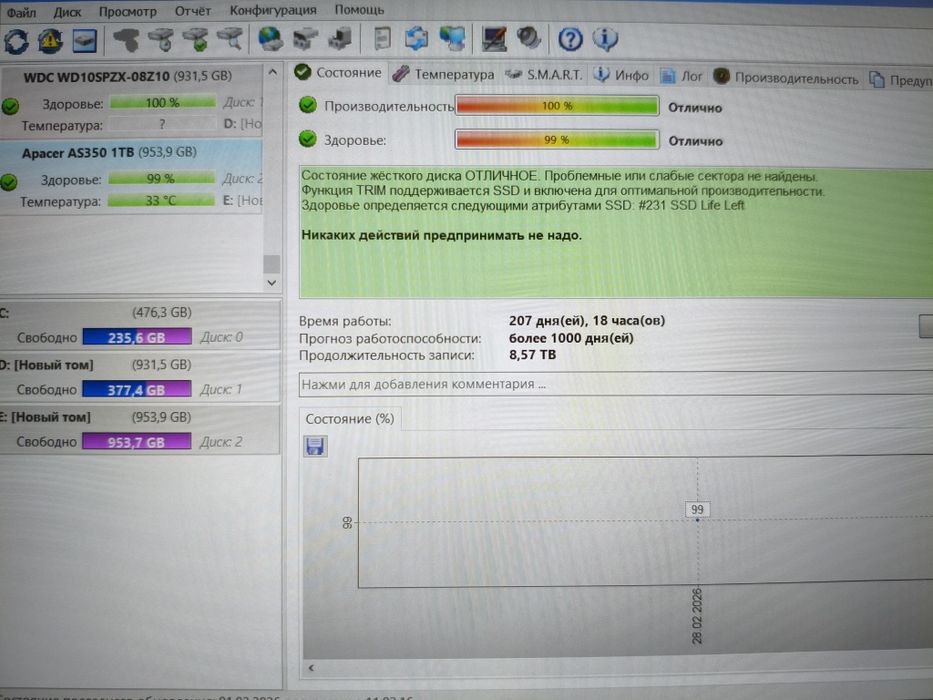Select the D: [Новый том] partition

[139, 377]
